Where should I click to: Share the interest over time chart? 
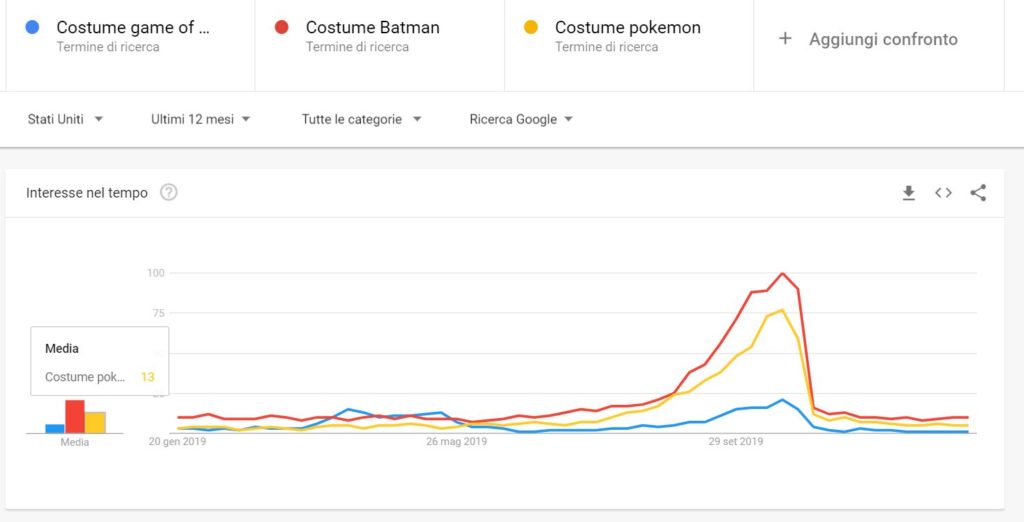[978, 193]
